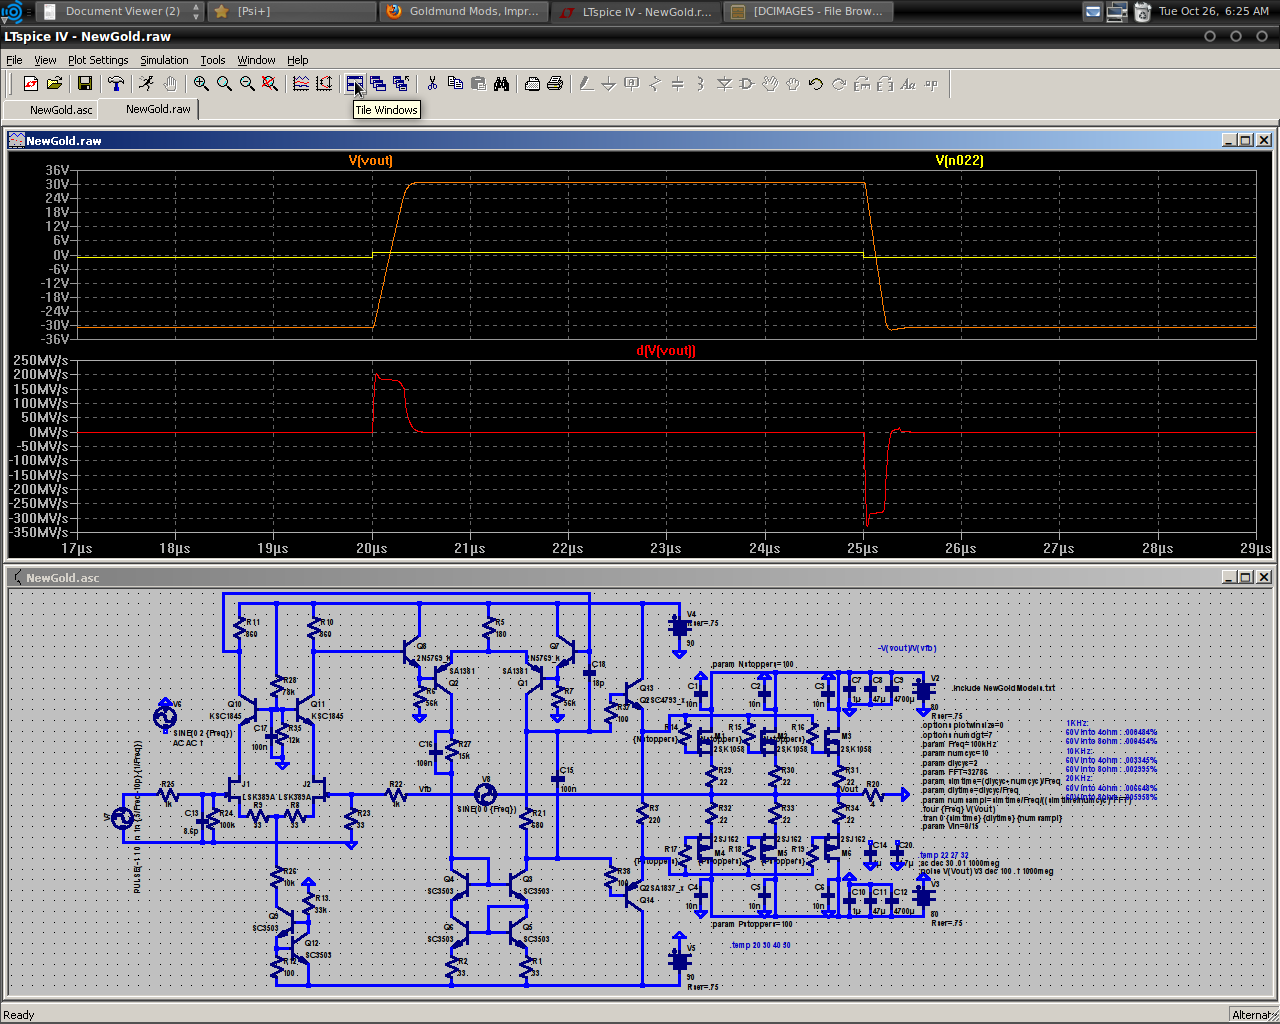Click the Print icon
The image size is (1280, 1024).
pos(555,84)
